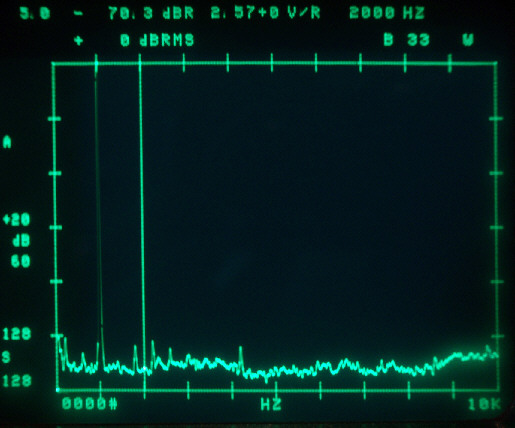Select the 2000 HZ cursor frequency readout
515x428 pixels.
387,14
